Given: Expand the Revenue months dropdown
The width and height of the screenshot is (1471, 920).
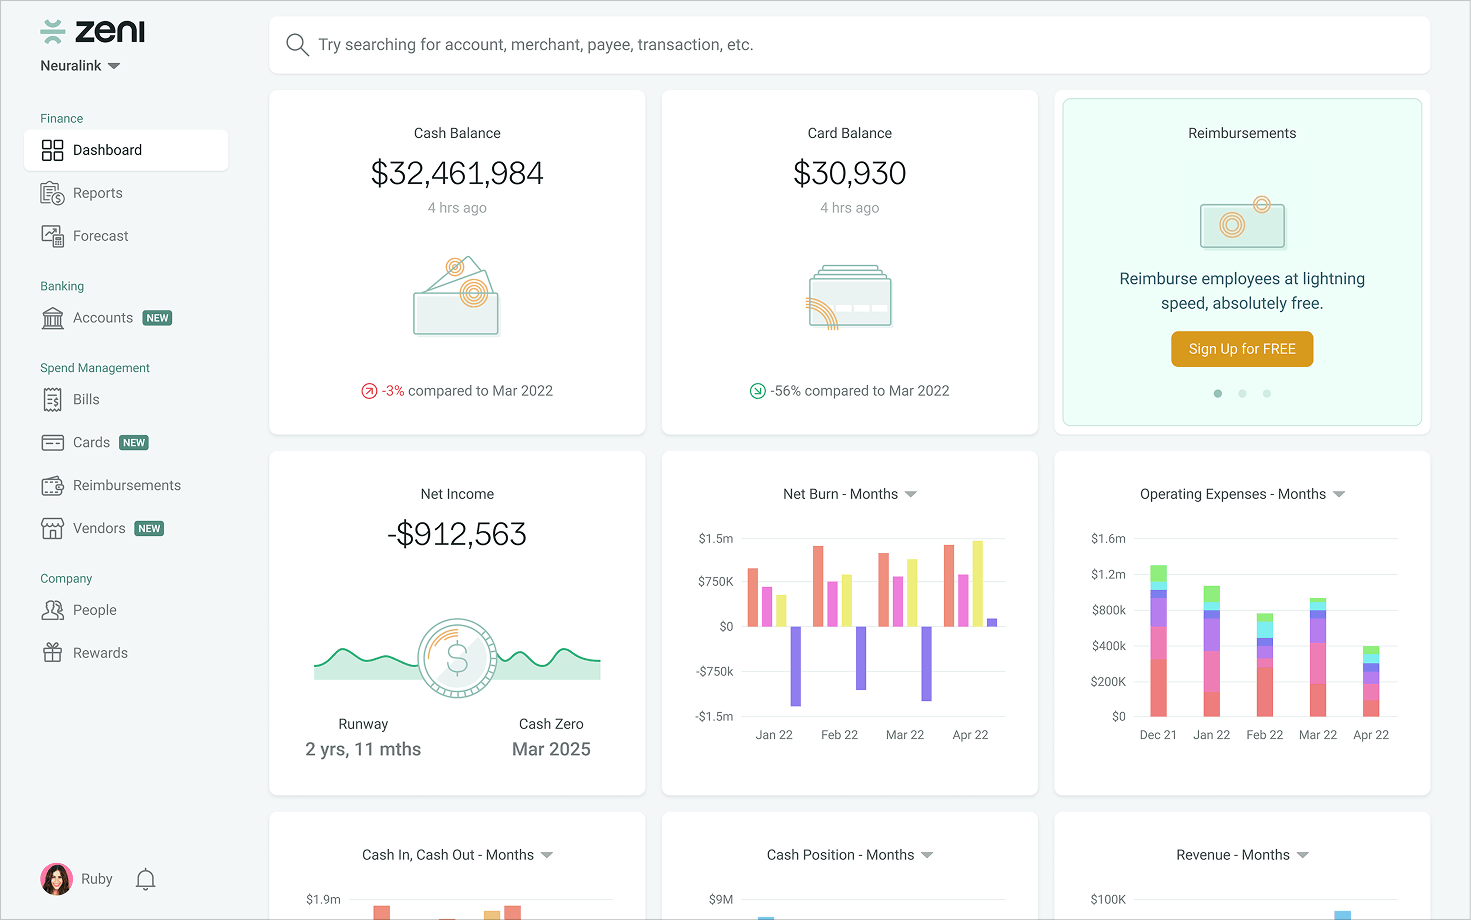Looking at the screenshot, I should (1303, 854).
